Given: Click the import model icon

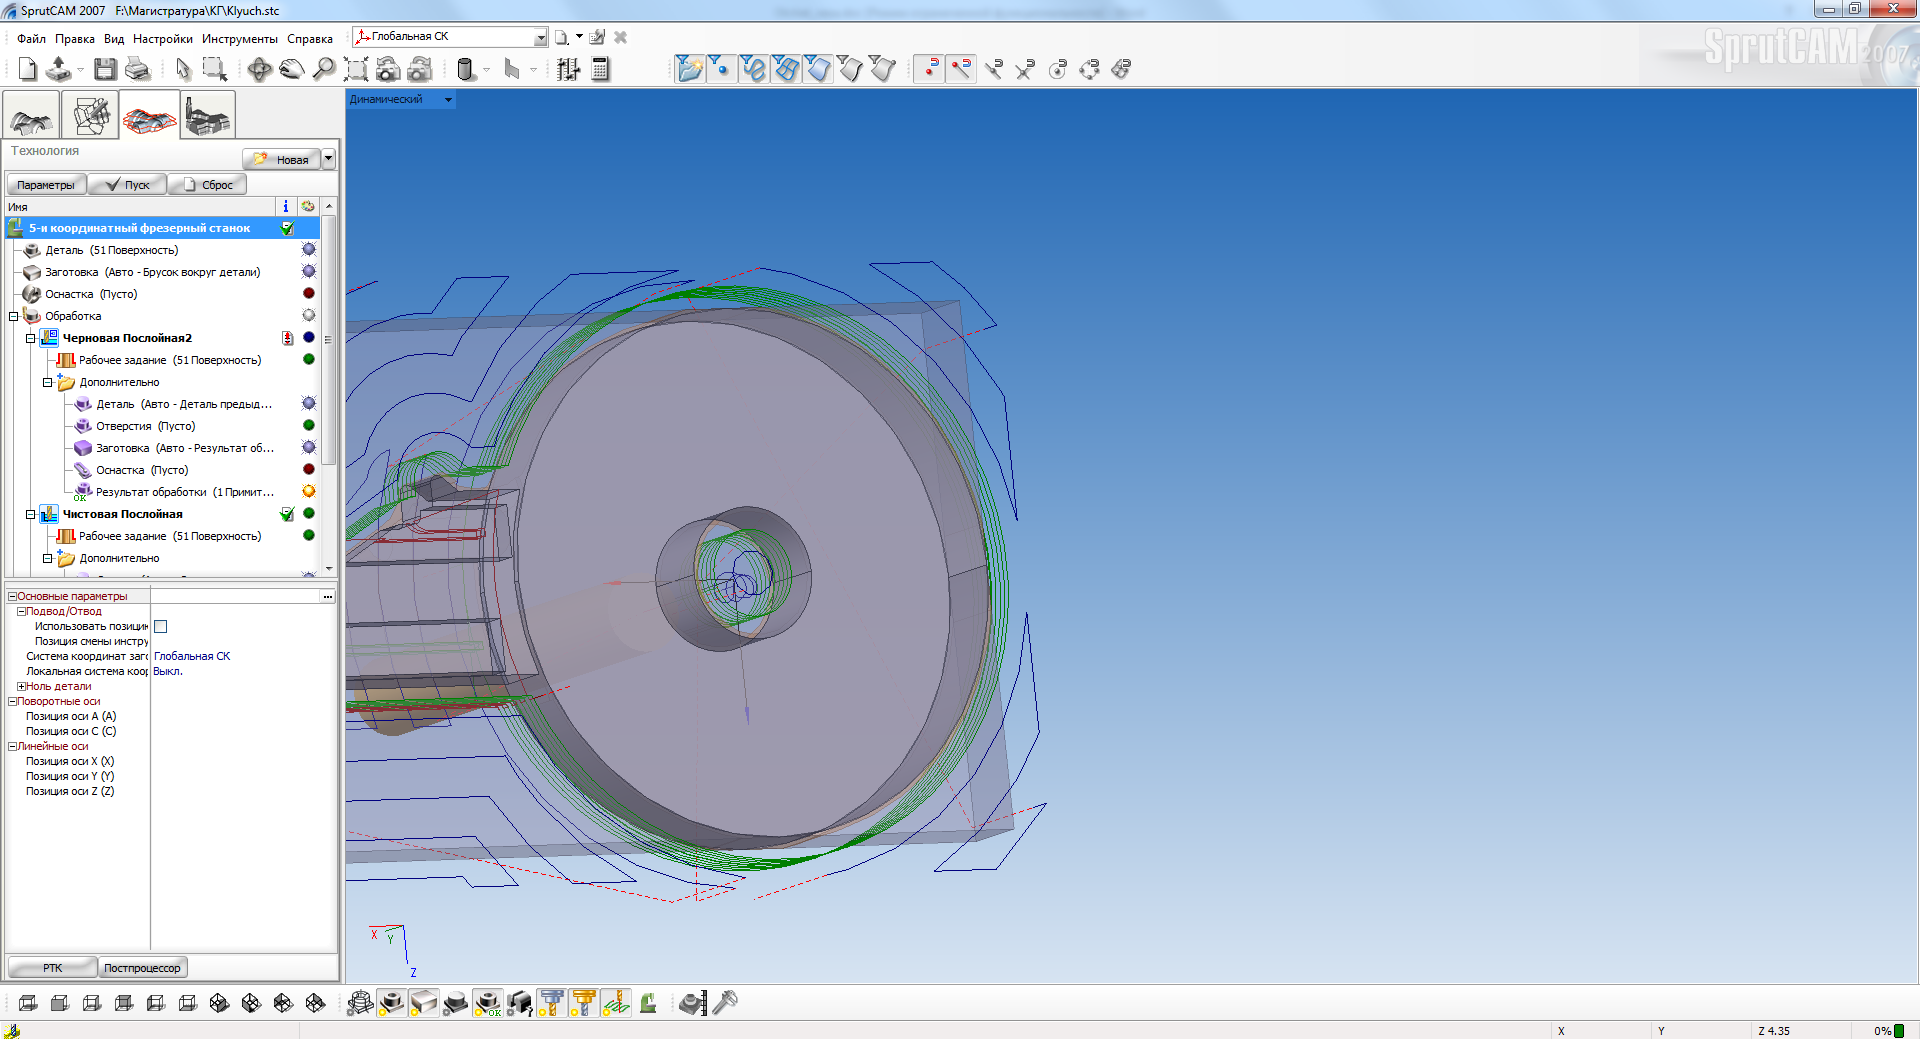Looking at the screenshot, I should pyautogui.click(x=59, y=69).
